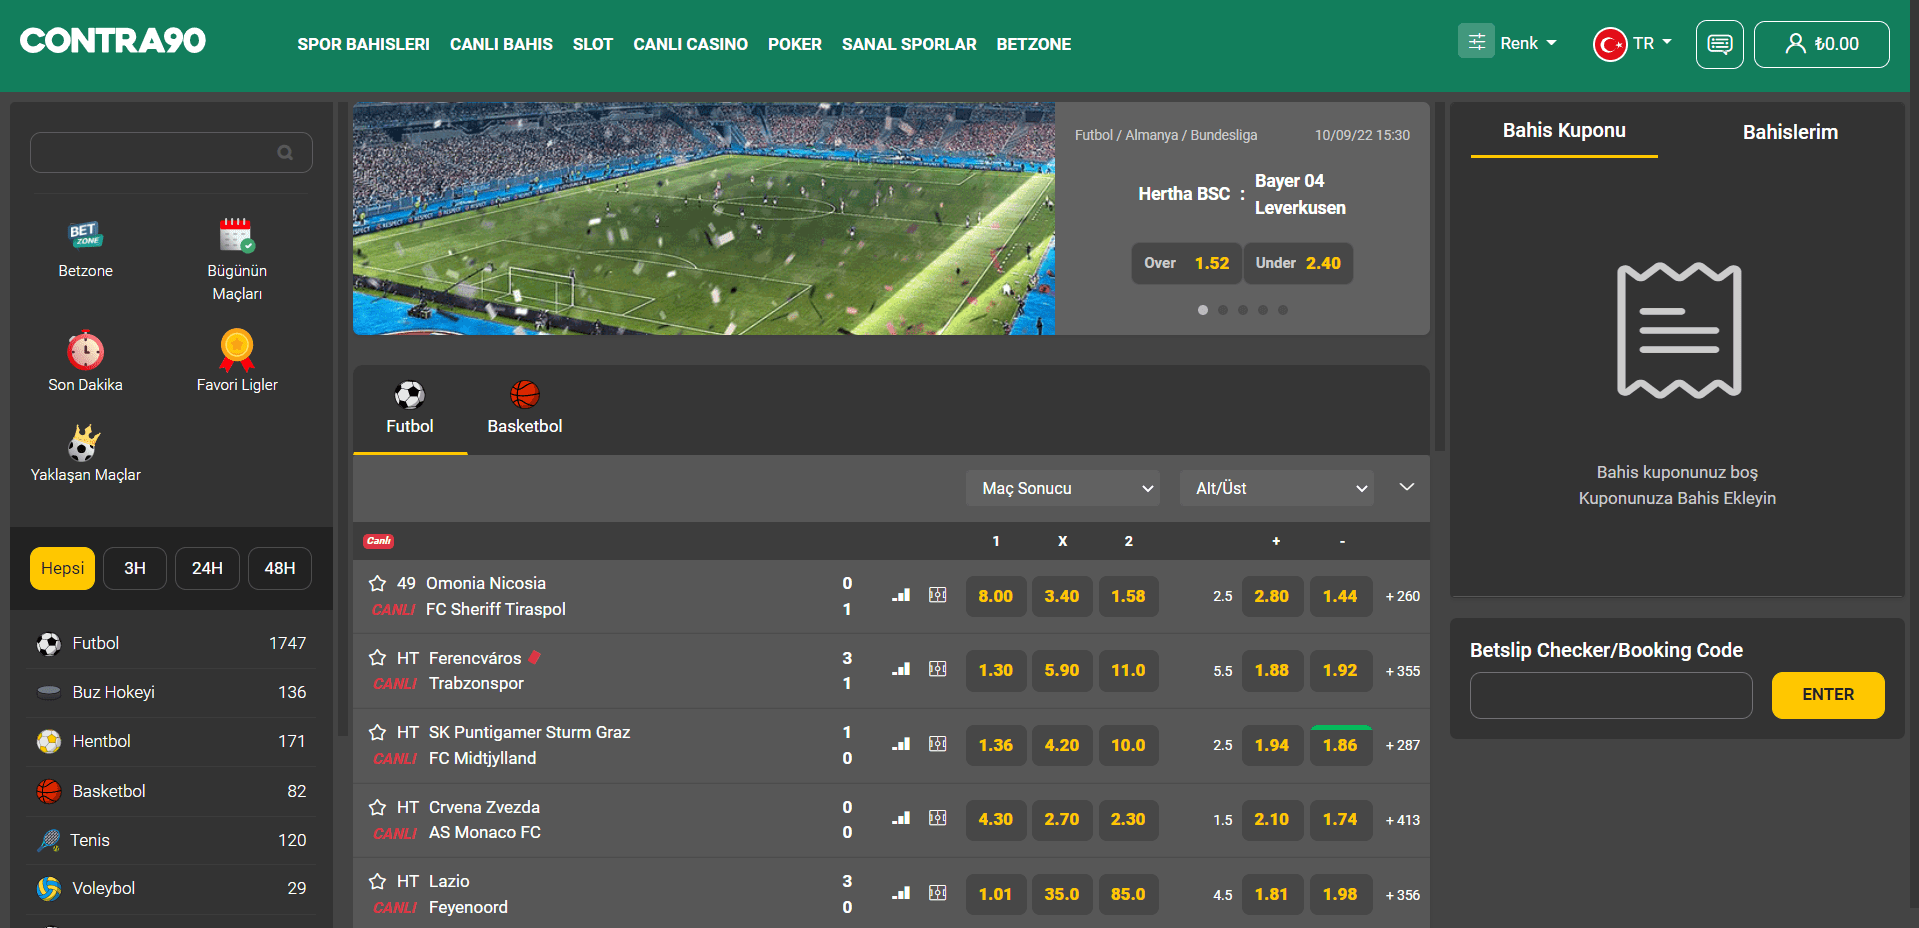Open pitch tracker icon for Crvena Zvezda match
The height and width of the screenshot is (928, 1919).
tap(938, 818)
